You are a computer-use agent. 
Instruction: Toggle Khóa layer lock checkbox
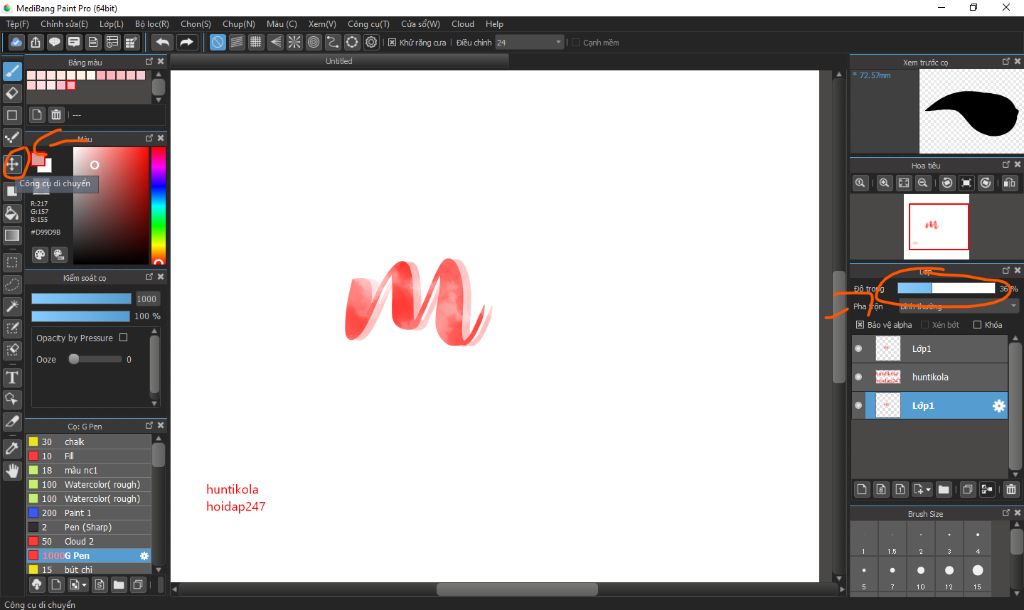977,325
